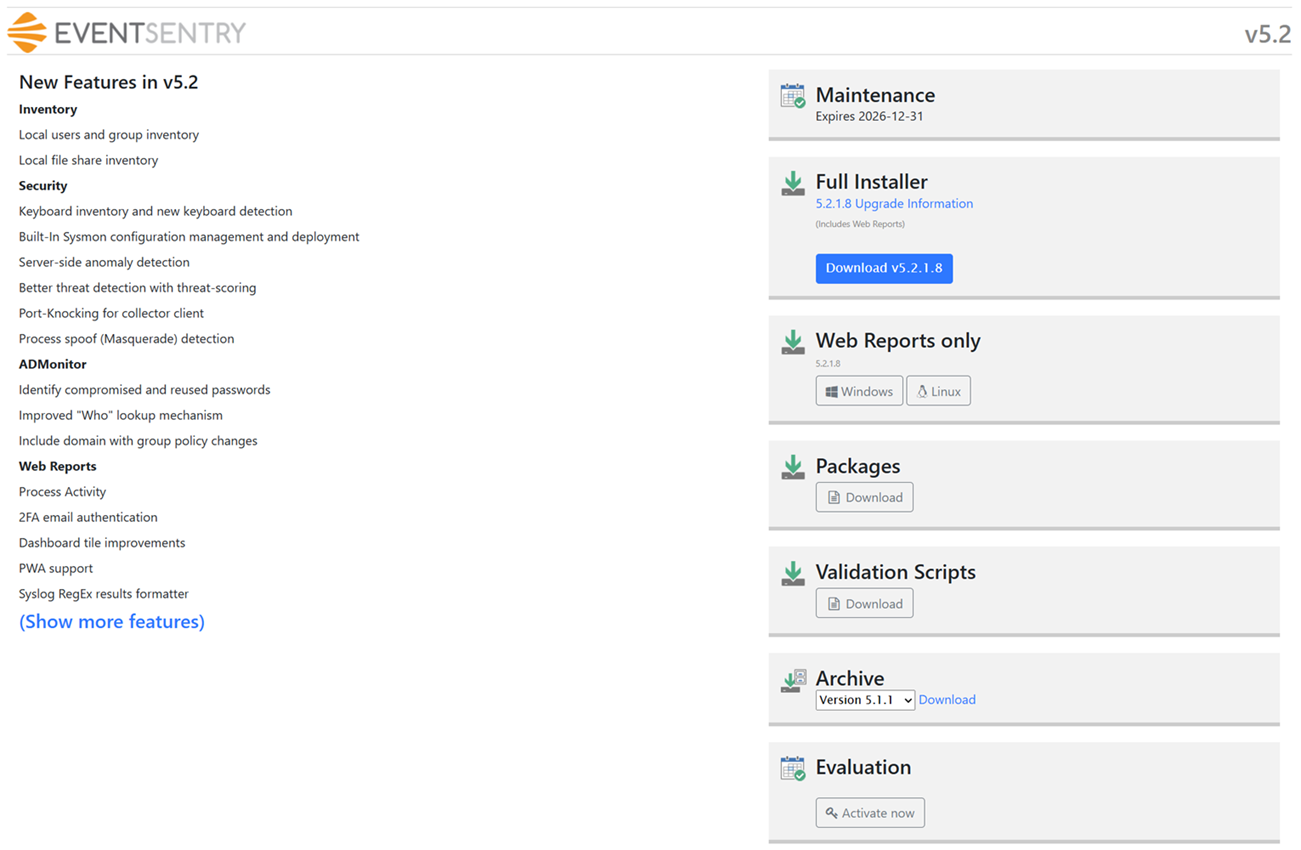This screenshot has width=1301, height=850.
Task: Click the New Features in v5.2 heading
Action: (109, 82)
